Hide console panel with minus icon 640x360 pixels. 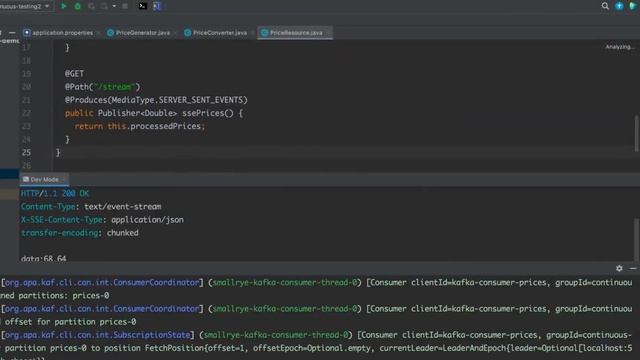coord(633,268)
